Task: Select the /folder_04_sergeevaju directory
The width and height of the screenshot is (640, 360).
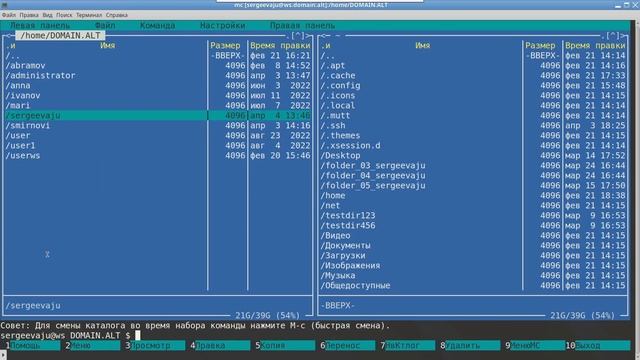Action: (x=373, y=176)
